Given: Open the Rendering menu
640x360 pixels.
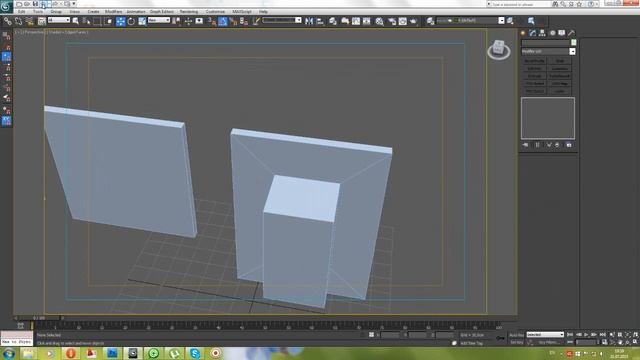Looking at the screenshot, I should [189, 12].
